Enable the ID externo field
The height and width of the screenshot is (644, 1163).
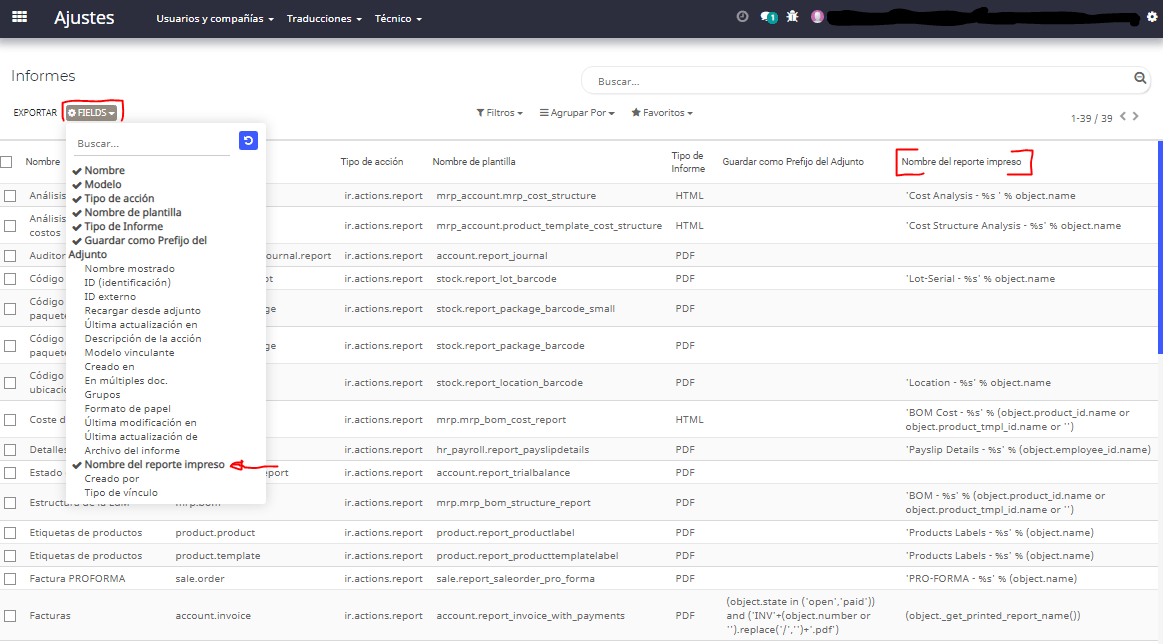click(110, 297)
